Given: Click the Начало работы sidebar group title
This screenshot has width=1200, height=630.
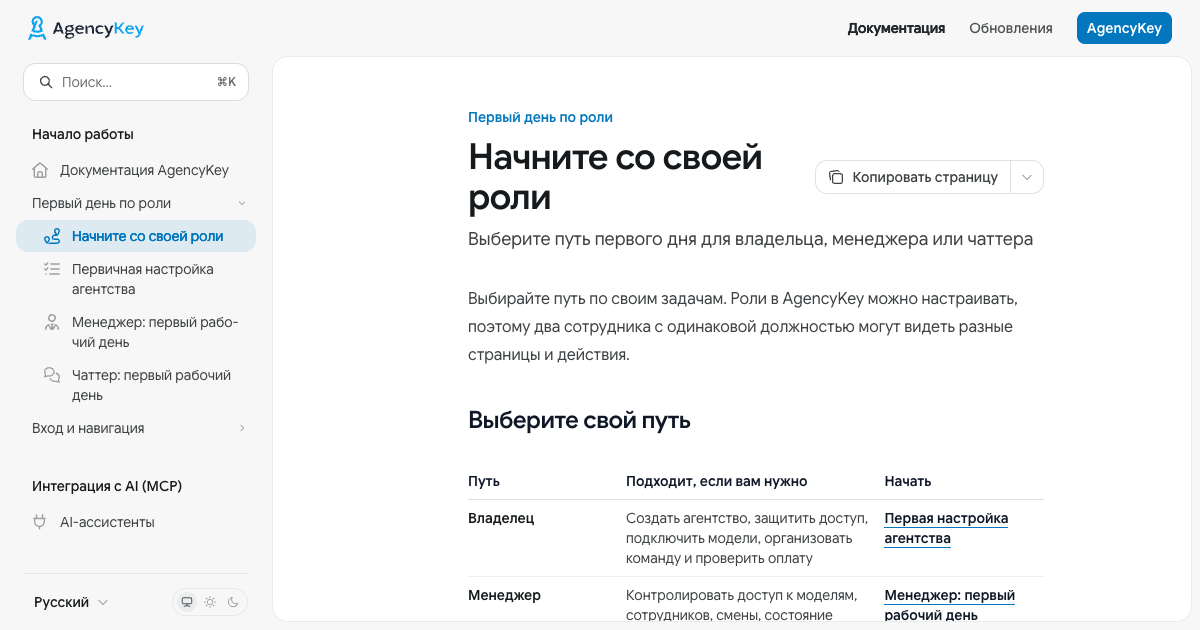Looking at the screenshot, I should 83,134.
